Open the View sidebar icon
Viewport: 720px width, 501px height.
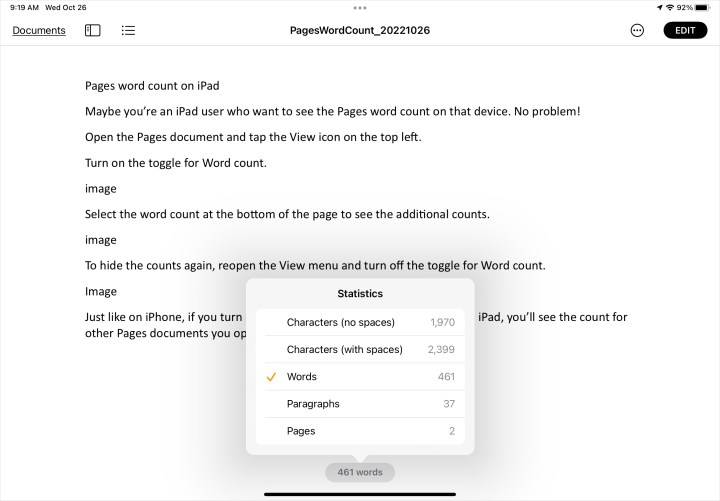(x=92, y=30)
